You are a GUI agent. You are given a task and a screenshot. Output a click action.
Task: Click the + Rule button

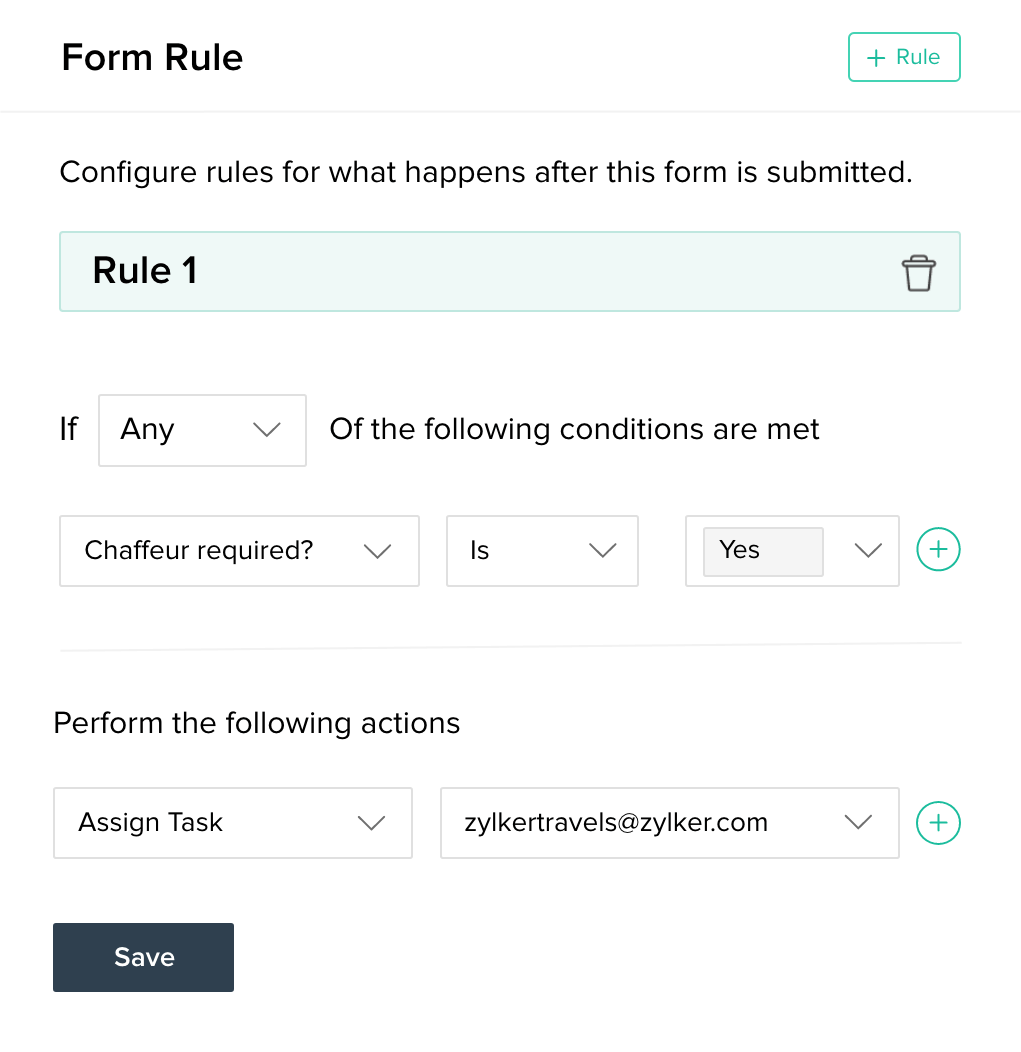point(903,57)
